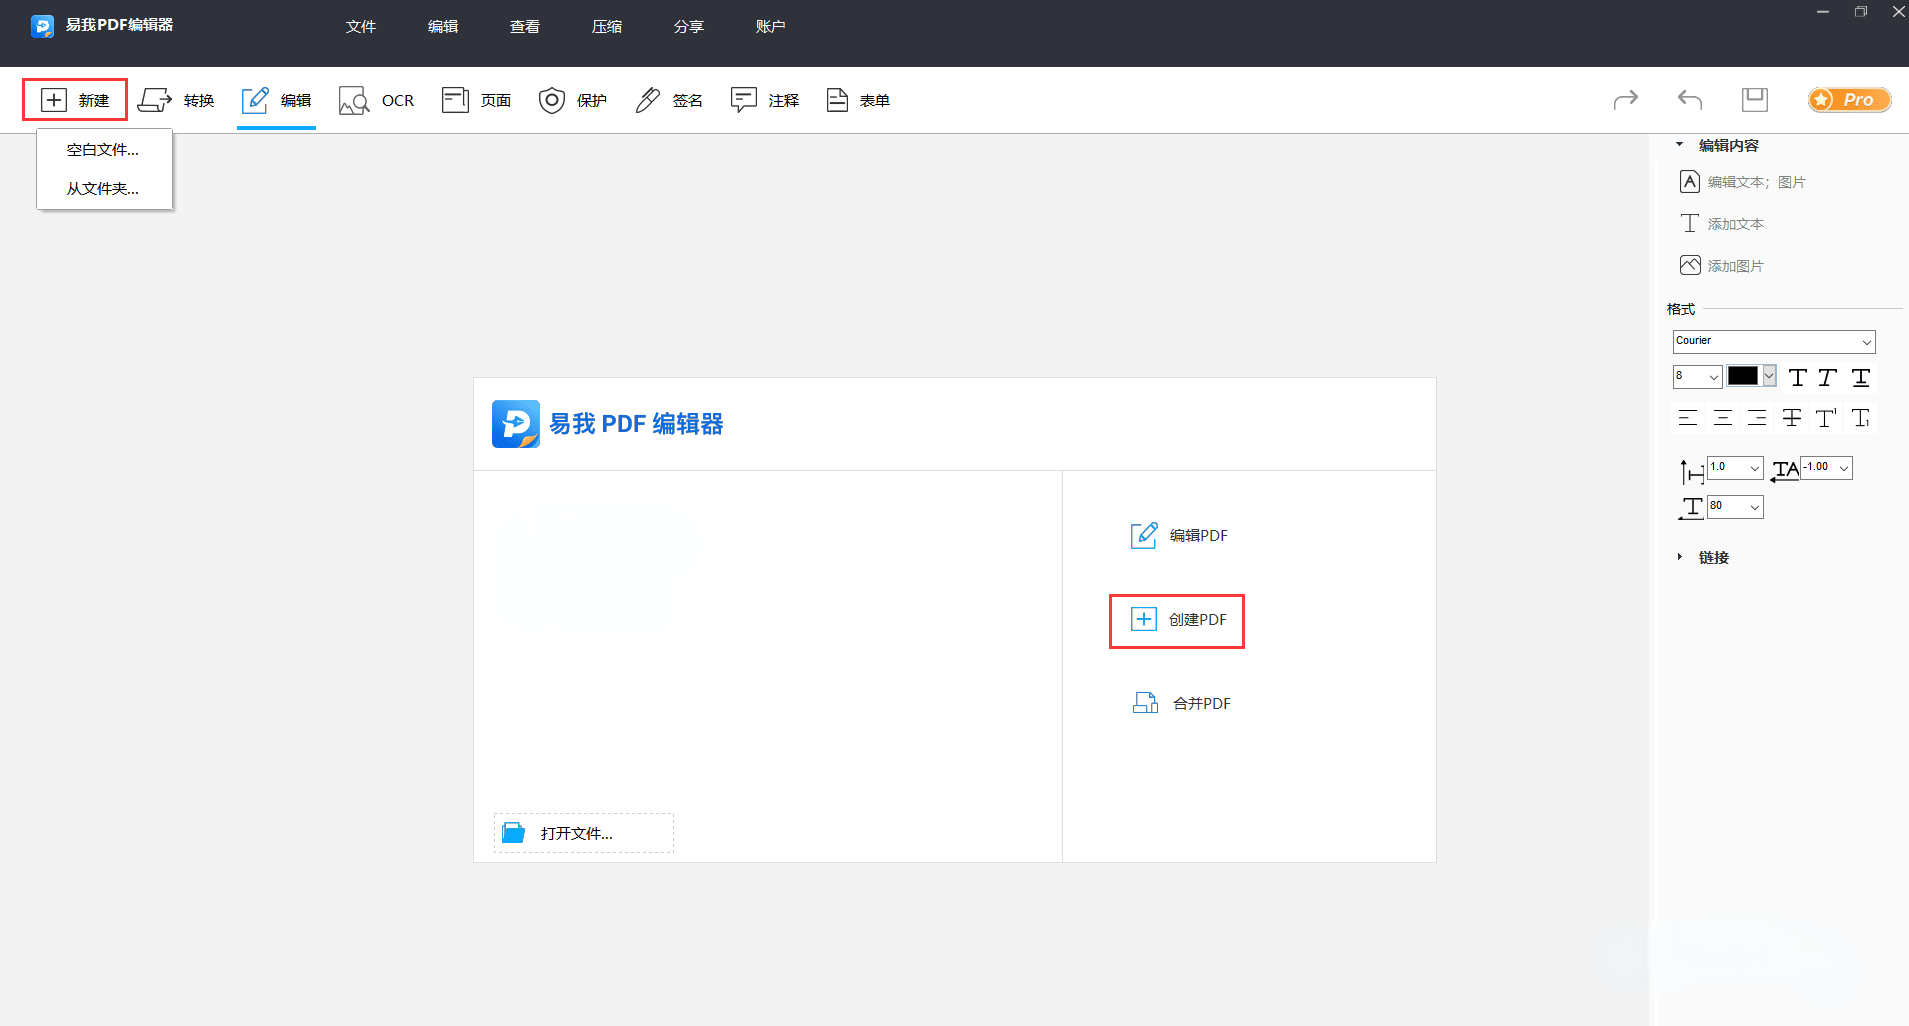The image size is (1909, 1026).
Task: Click the line spacing icon
Action: [1691, 471]
